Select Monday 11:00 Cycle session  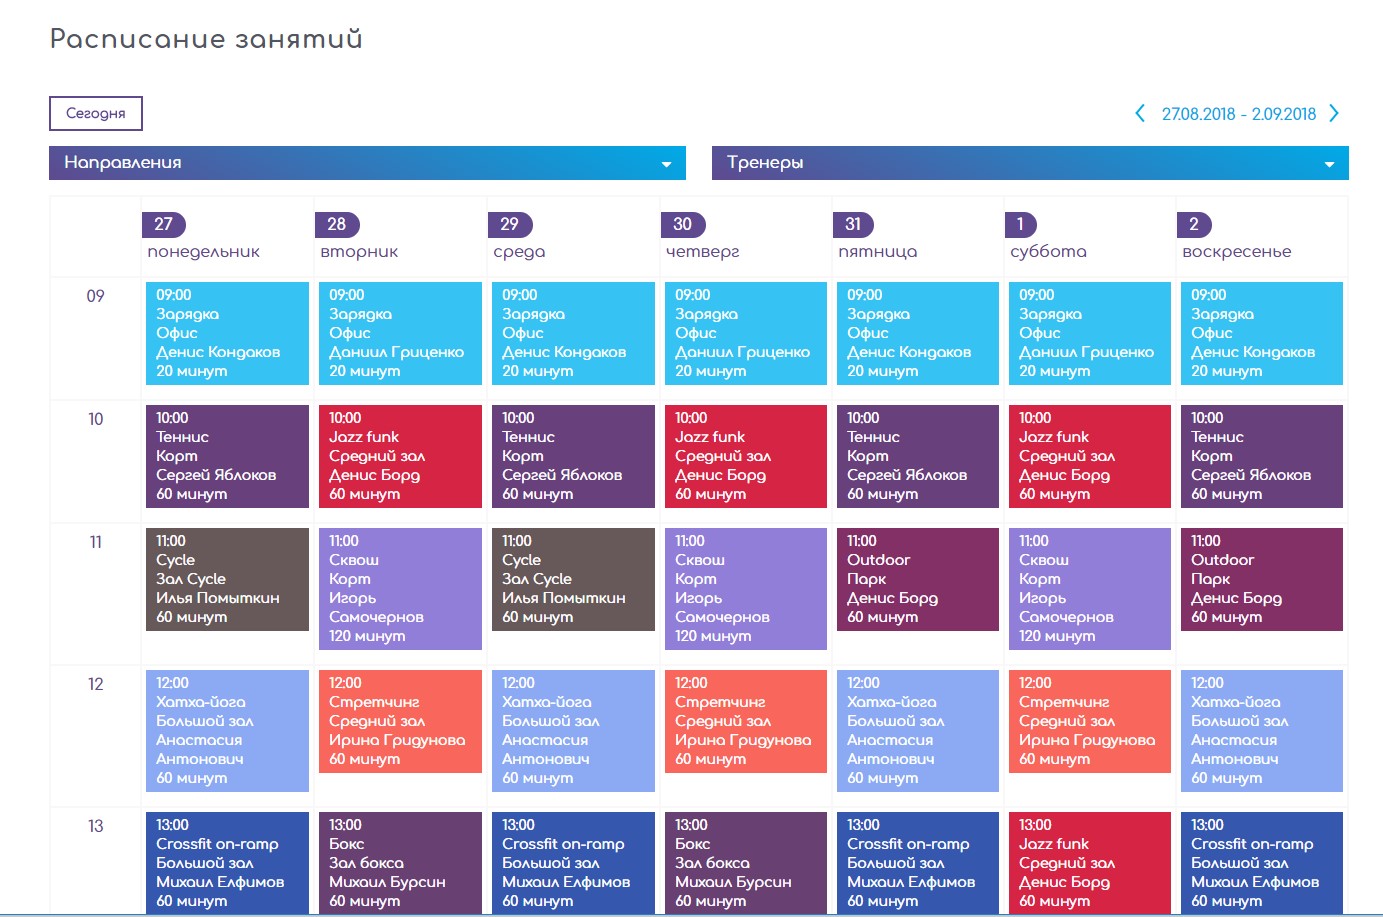227,580
